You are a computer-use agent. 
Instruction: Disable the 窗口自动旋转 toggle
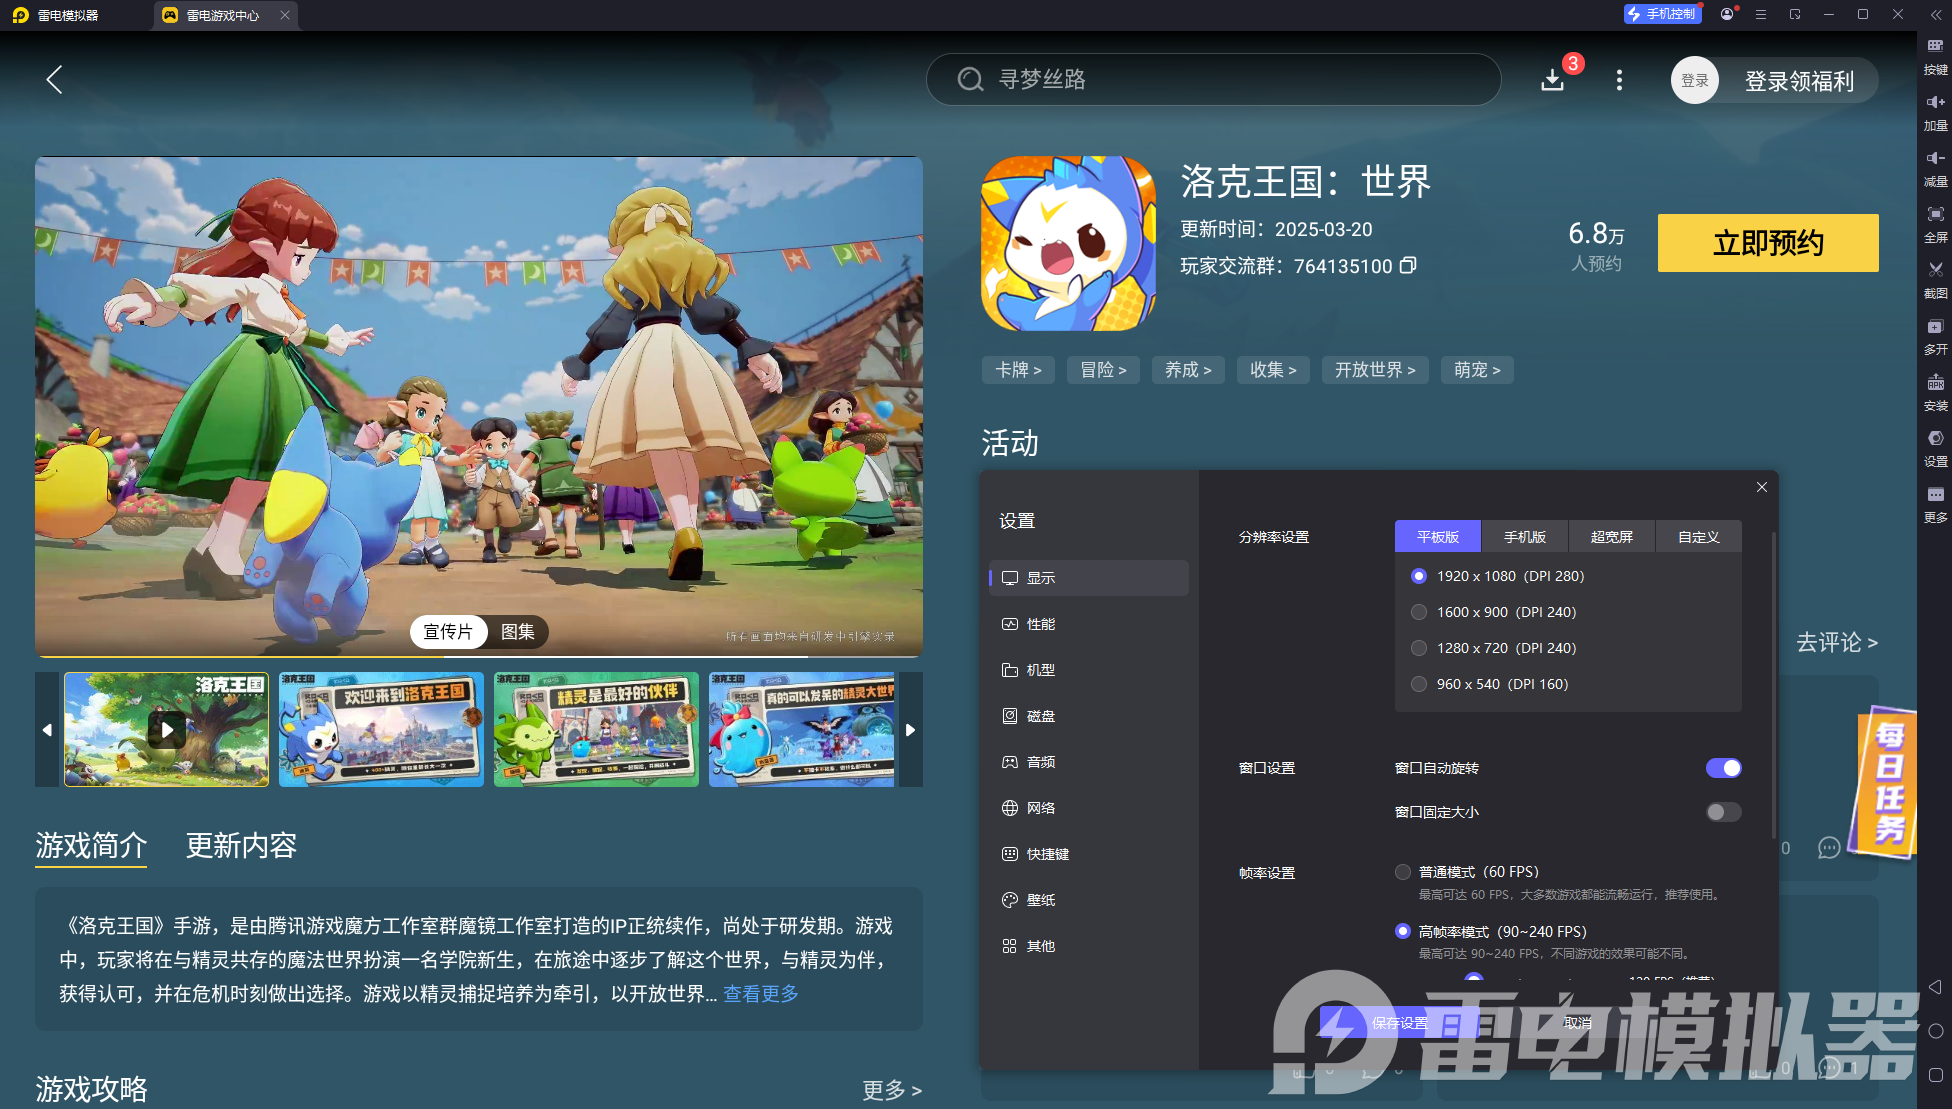click(x=1722, y=768)
